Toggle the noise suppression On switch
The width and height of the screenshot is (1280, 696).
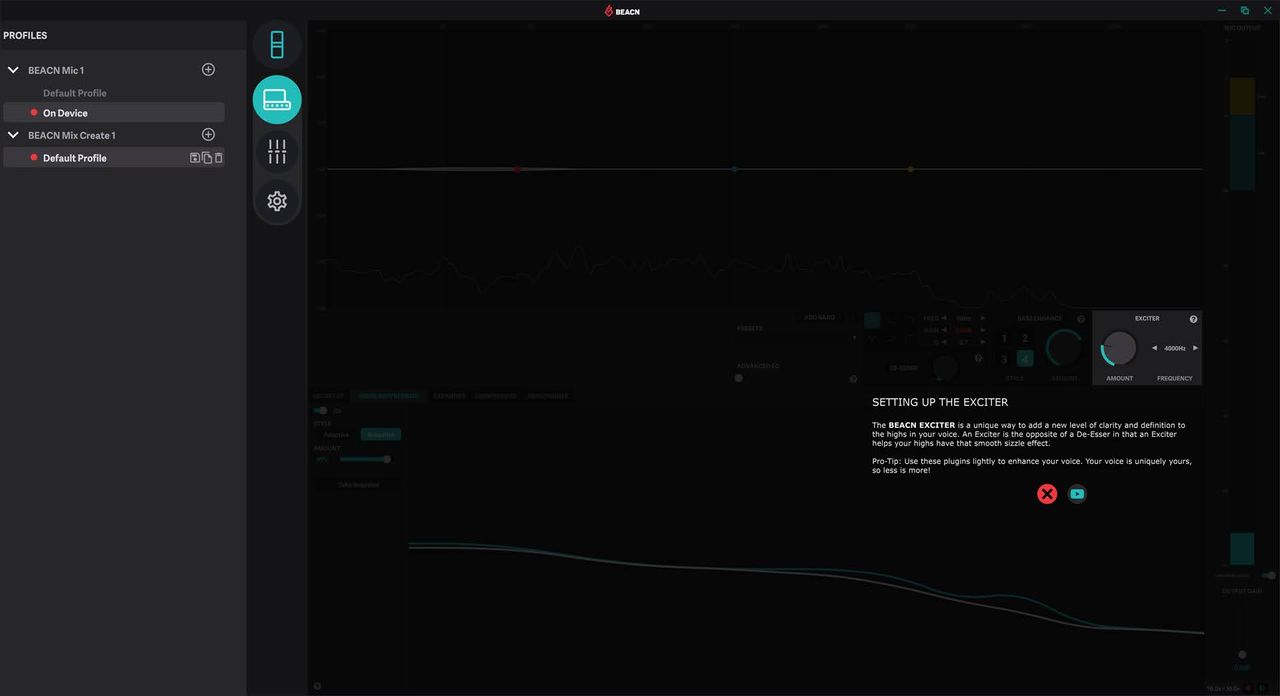[321, 411]
